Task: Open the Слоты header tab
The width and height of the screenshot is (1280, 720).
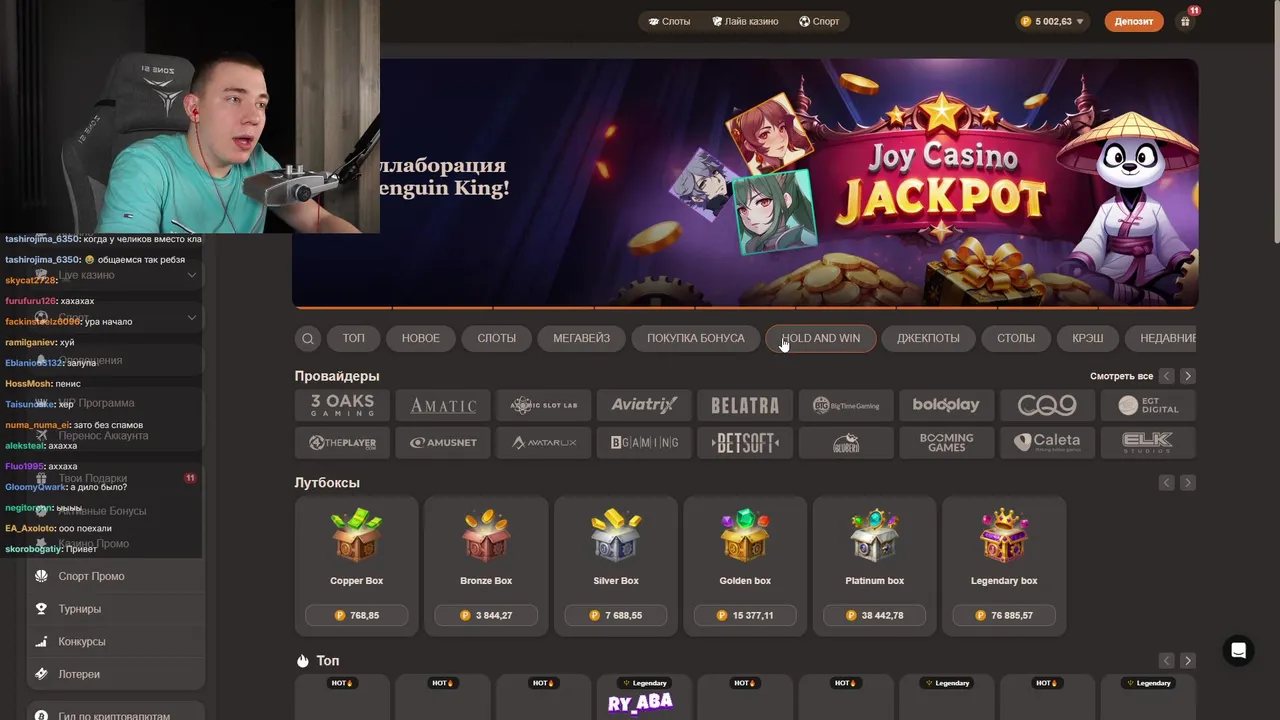Action: click(669, 21)
